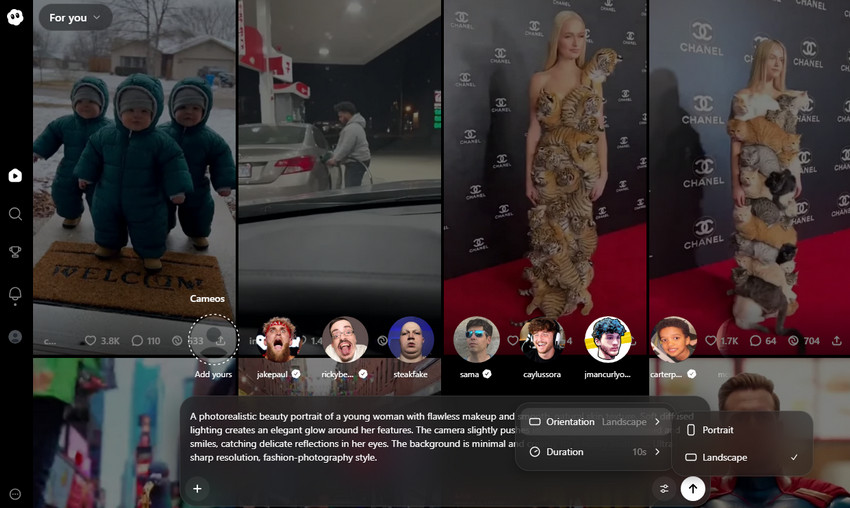This screenshot has height=508, width=850.
Task: Open search from the left sidebar
Action: pyautogui.click(x=15, y=214)
